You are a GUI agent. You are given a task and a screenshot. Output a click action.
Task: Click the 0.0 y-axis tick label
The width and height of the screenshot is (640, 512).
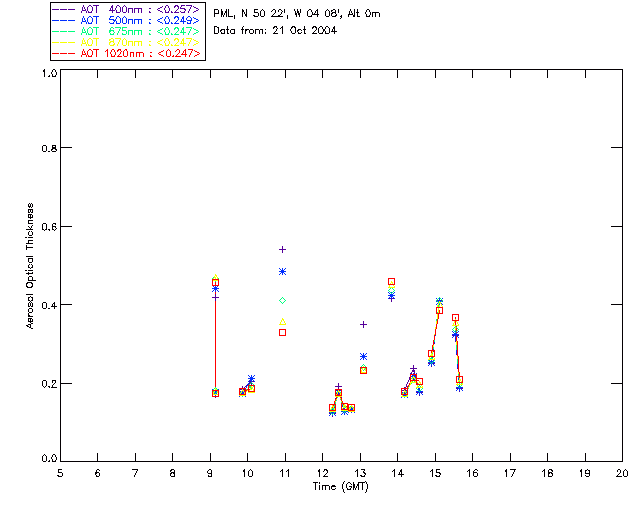49,459
